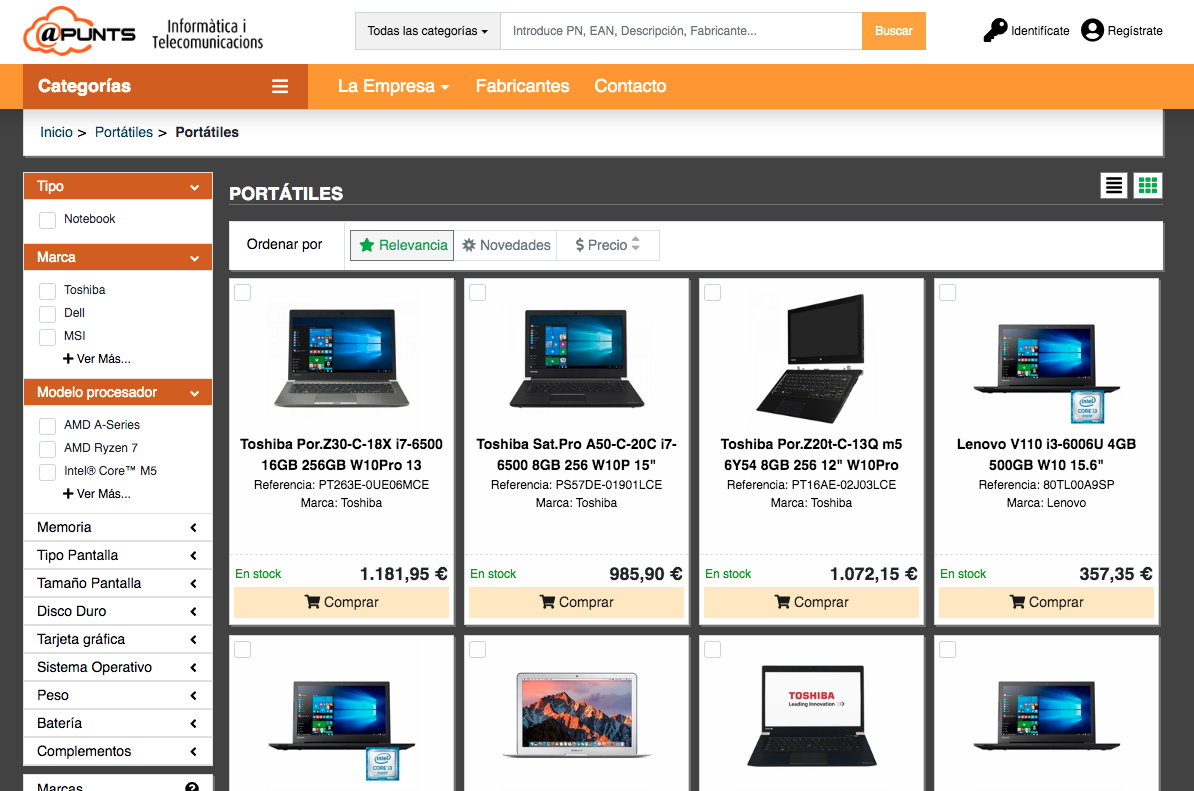Tick the Notebook type checkbox
Screen dimensions: 1194x791
(x=47, y=220)
